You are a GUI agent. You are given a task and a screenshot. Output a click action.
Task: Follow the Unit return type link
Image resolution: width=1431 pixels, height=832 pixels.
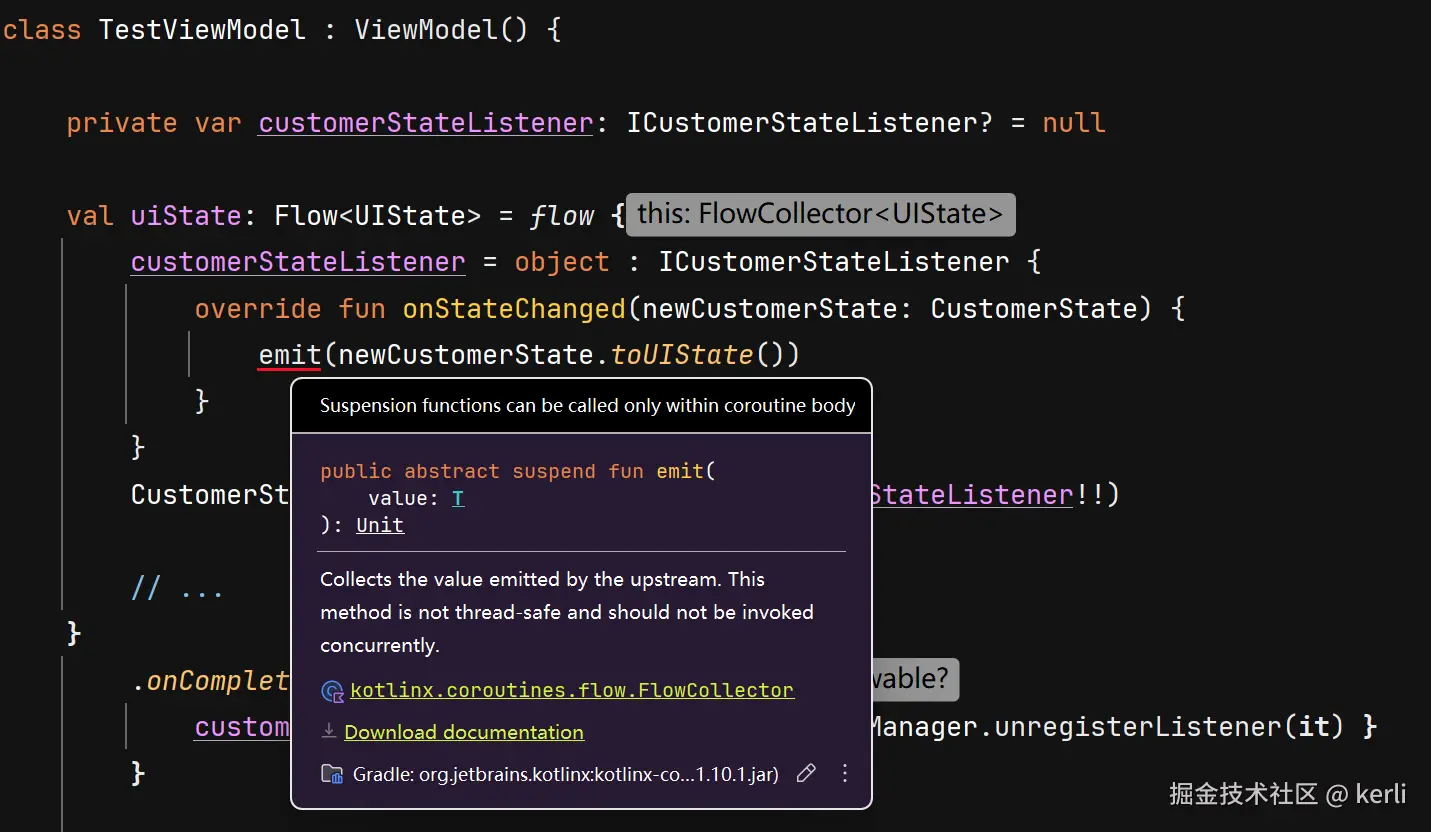click(x=380, y=525)
